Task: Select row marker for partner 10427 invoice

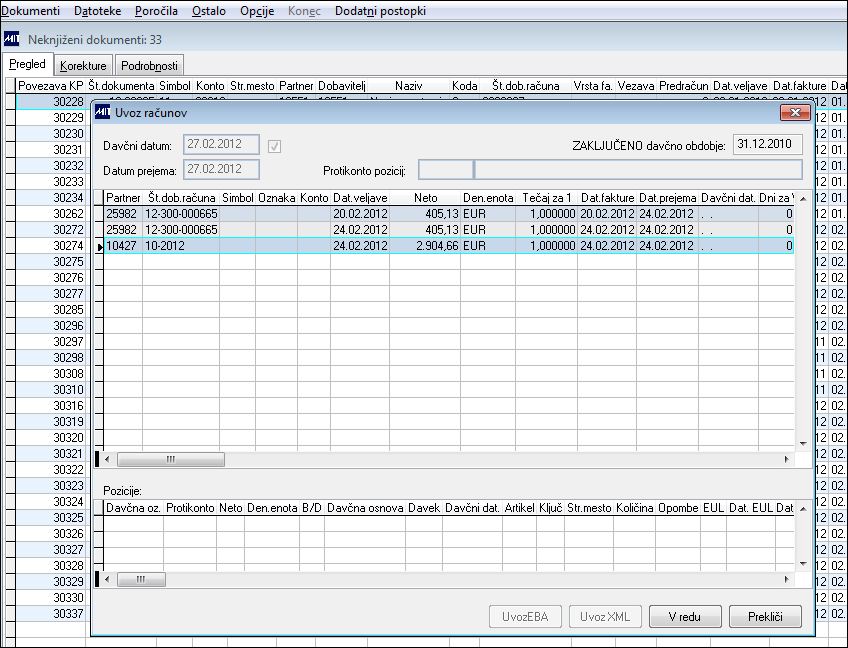Action: click(x=99, y=246)
